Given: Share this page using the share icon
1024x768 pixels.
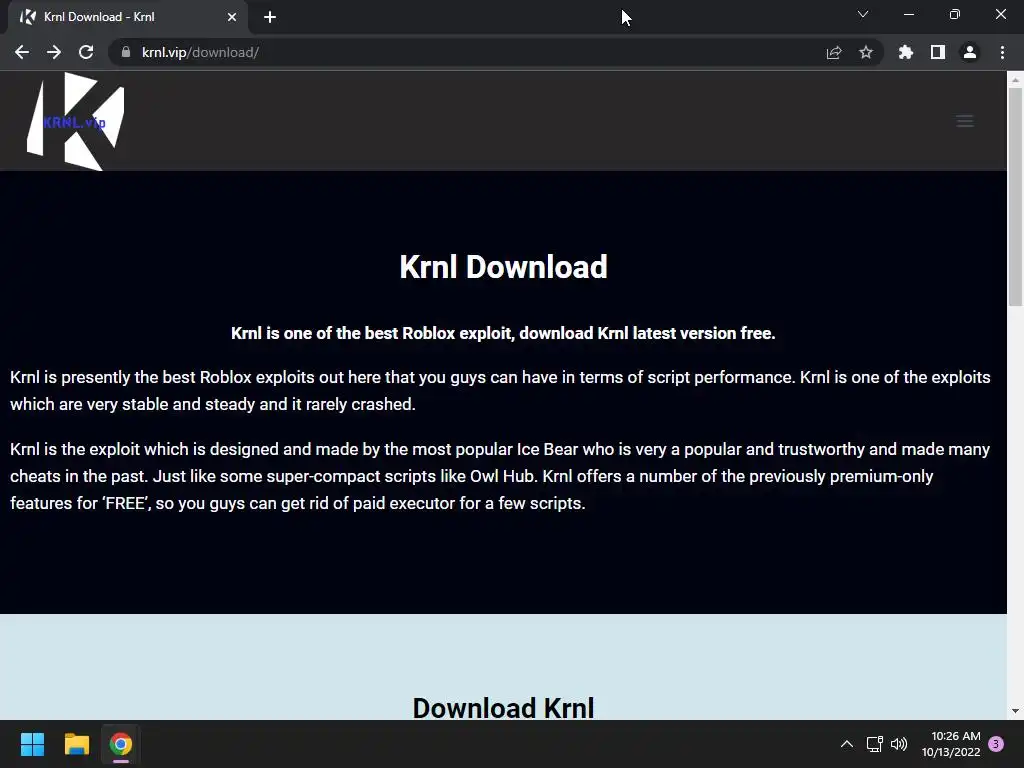Looking at the screenshot, I should point(834,52).
